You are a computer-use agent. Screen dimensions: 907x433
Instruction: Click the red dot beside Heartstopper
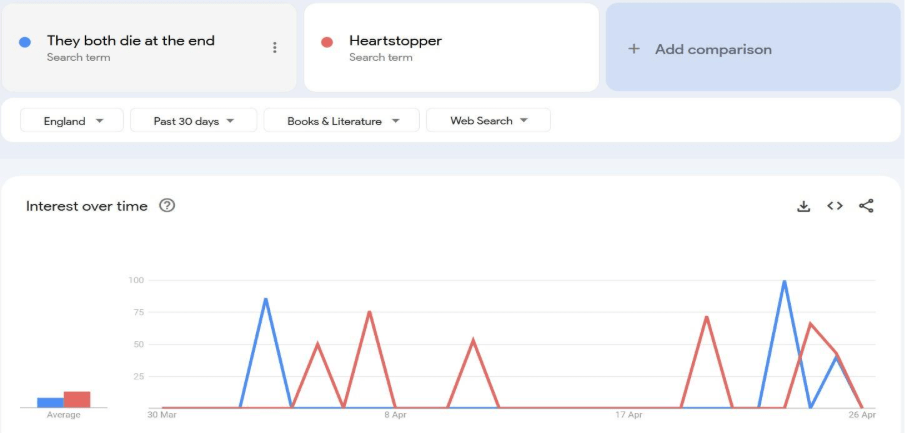[327, 42]
